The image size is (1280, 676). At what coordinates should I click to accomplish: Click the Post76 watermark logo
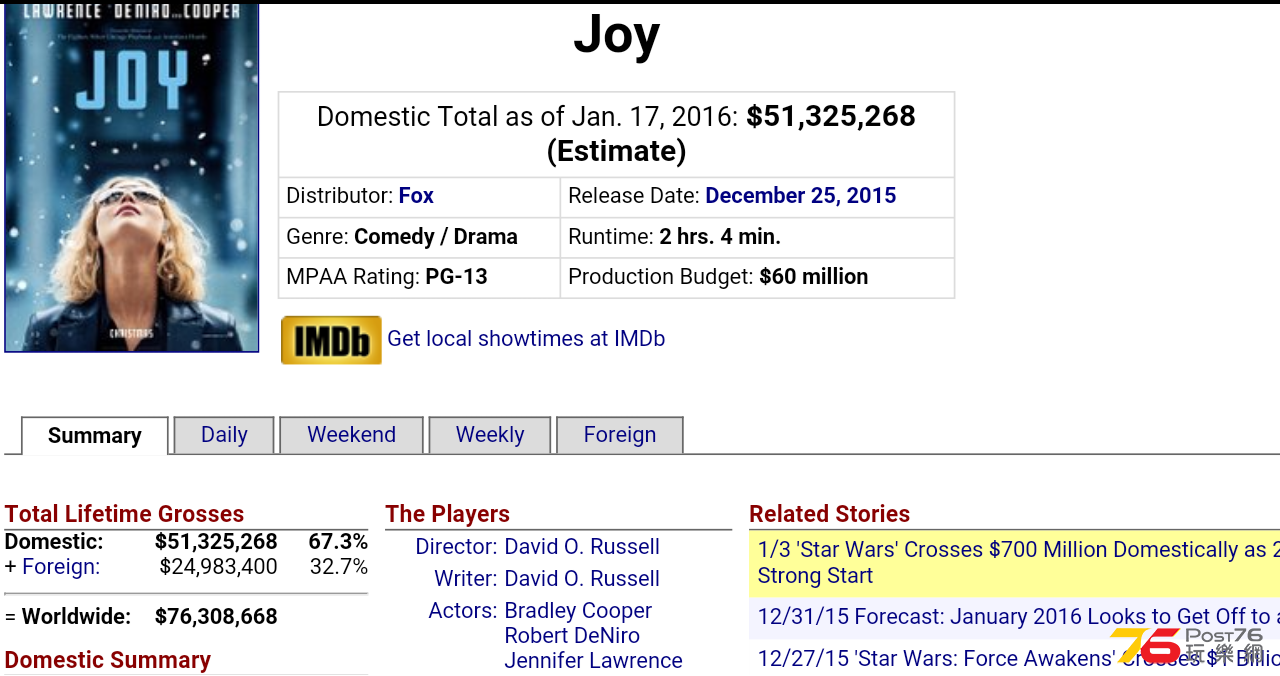(x=1189, y=645)
